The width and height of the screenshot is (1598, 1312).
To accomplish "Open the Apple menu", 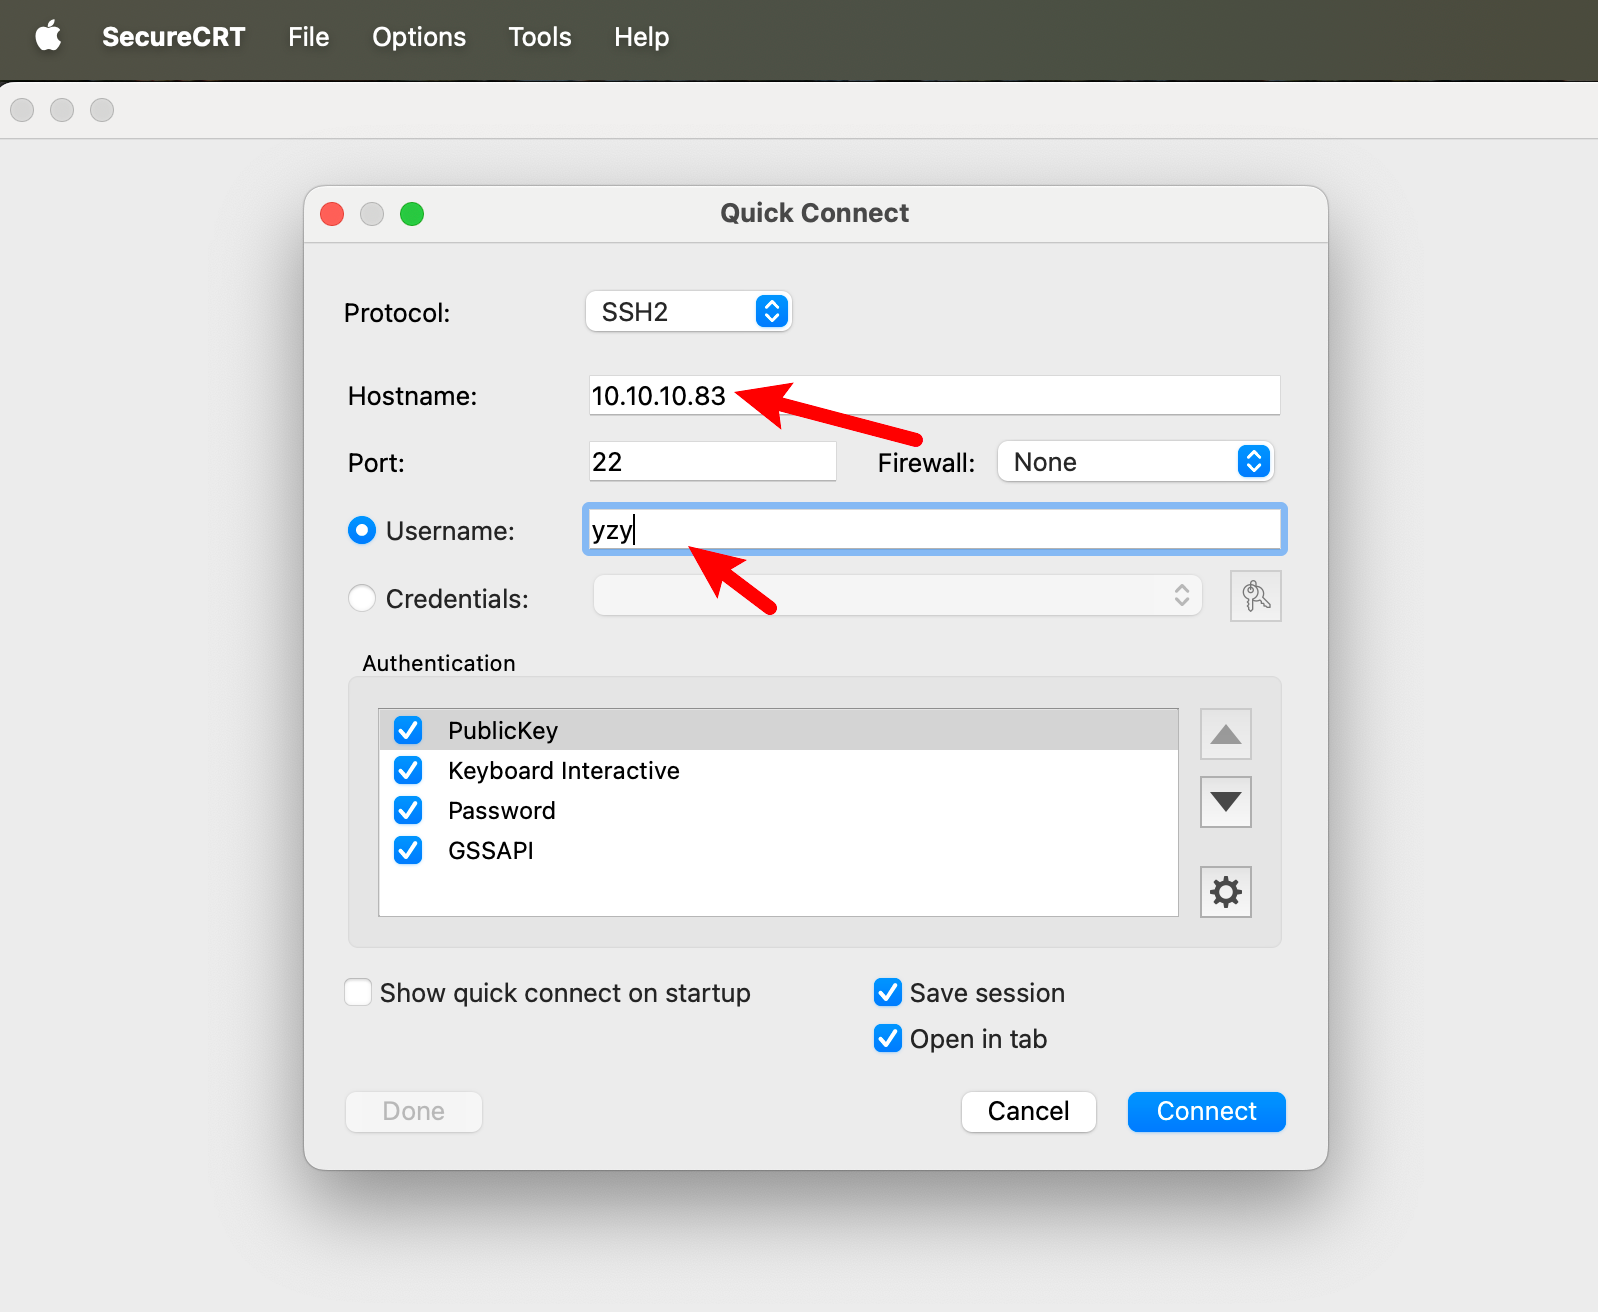I will point(48,37).
